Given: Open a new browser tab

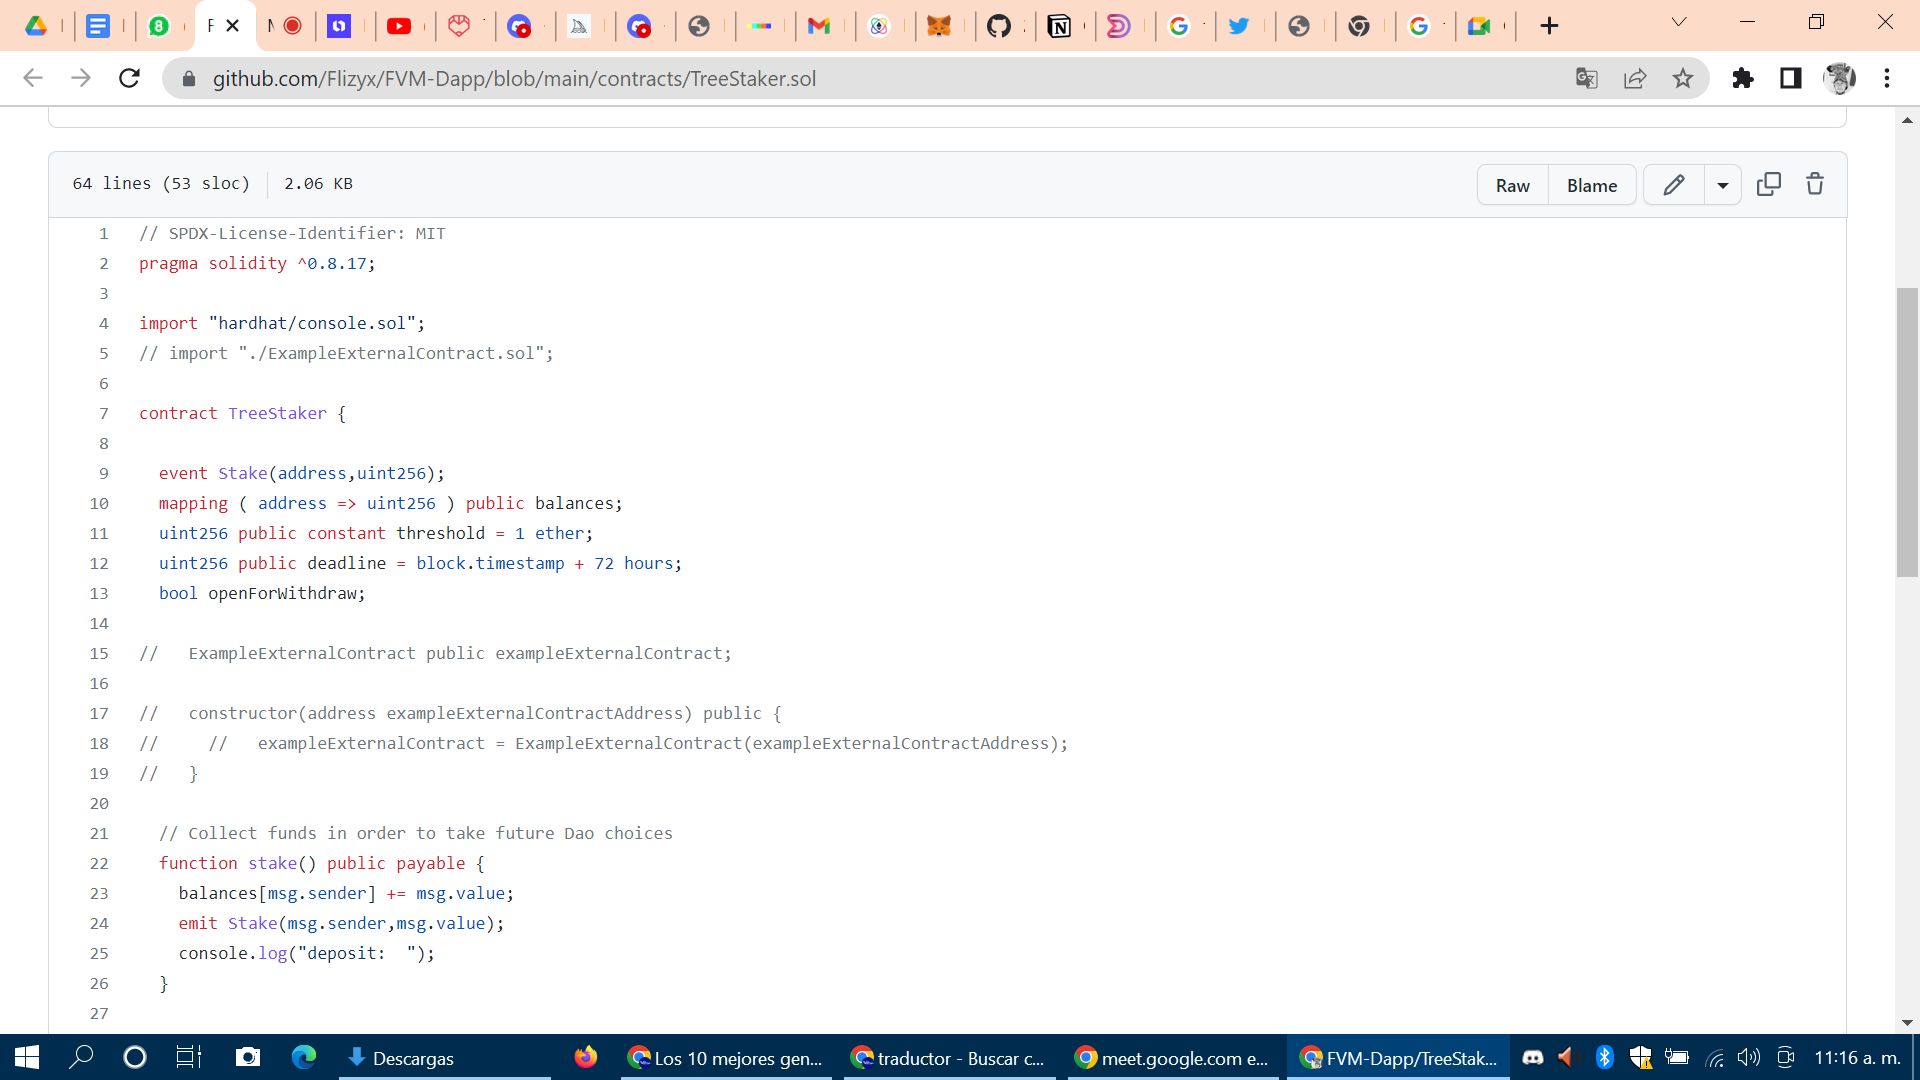Looking at the screenshot, I should point(1549,26).
